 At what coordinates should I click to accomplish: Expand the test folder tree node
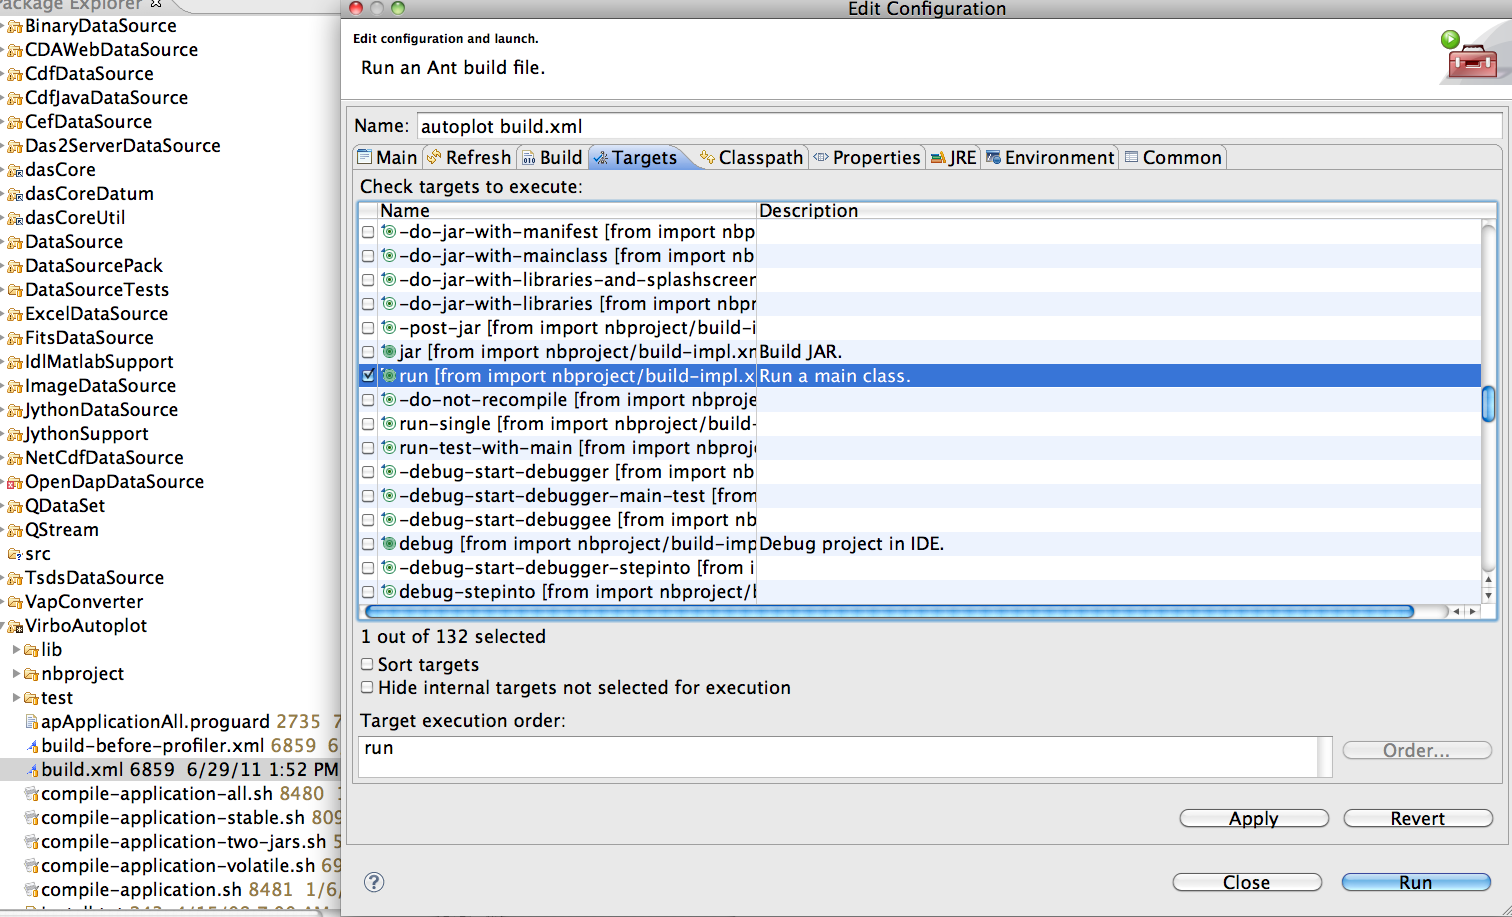click(16, 698)
